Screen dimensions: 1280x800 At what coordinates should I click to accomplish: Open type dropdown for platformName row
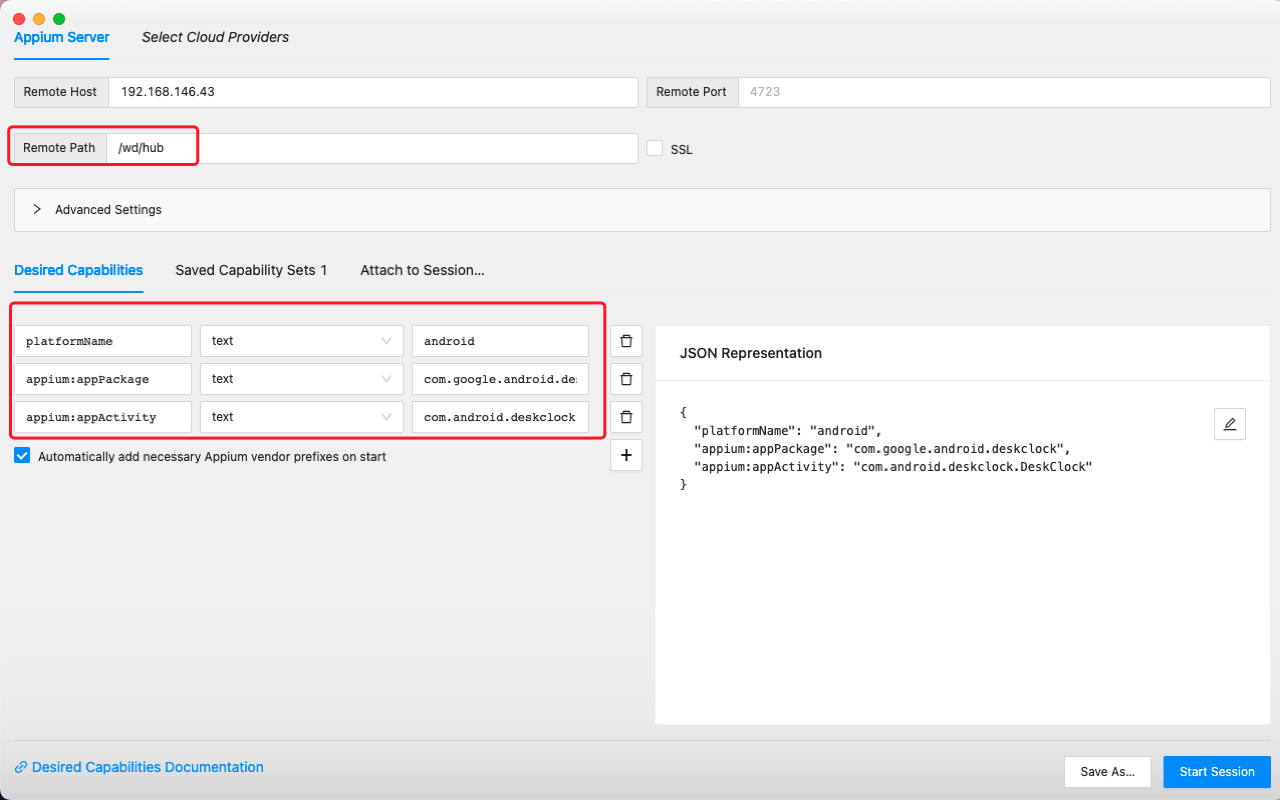(302, 341)
